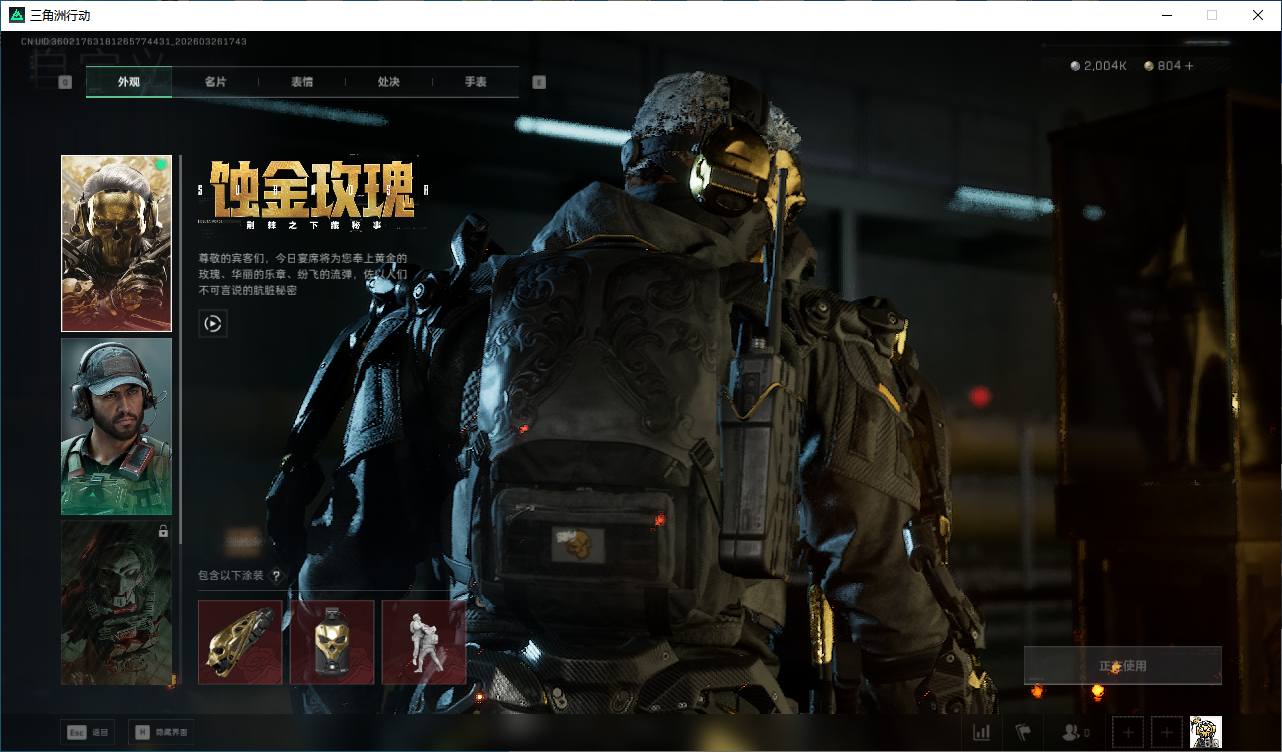Open the friends list icon
Screen dimensions: 1282x752
click(x=1075, y=733)
